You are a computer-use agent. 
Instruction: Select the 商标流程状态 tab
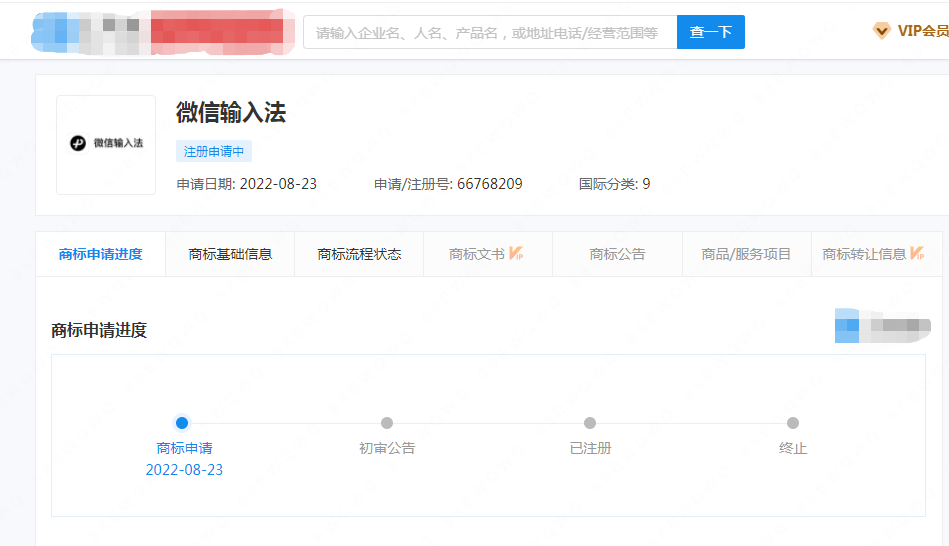(359, 254)
